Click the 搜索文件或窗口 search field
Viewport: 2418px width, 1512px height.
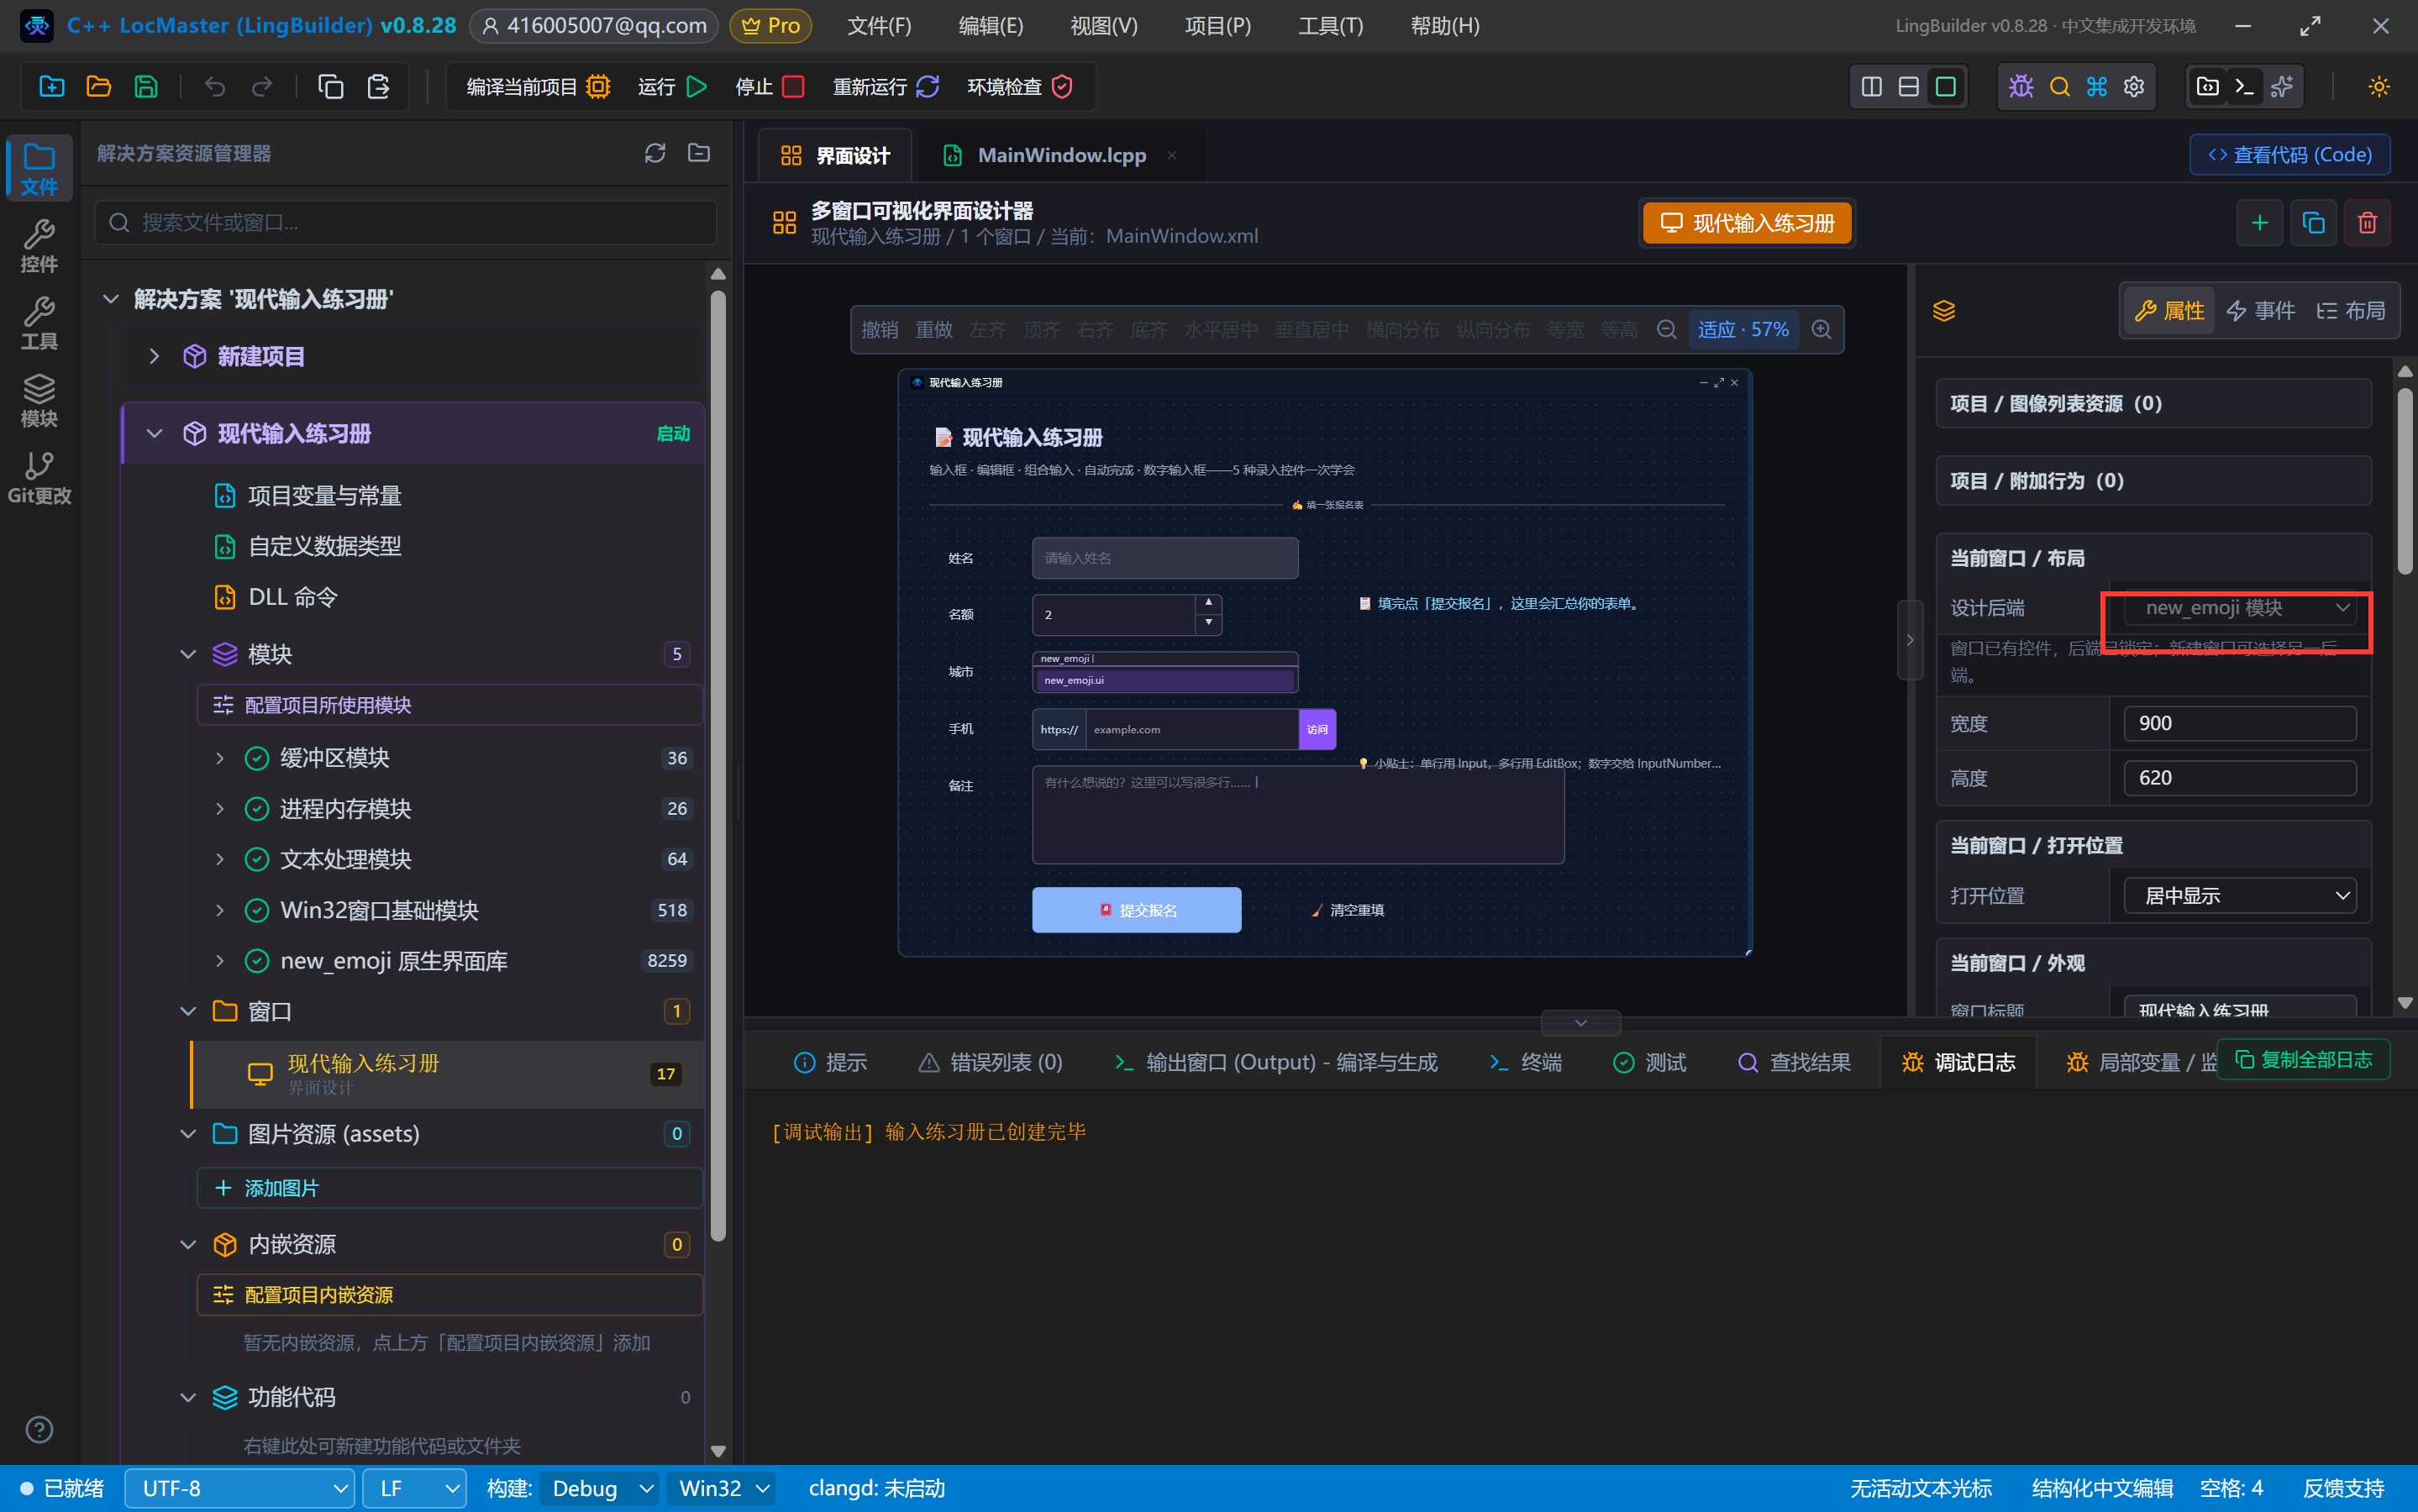tap(406, 222)
